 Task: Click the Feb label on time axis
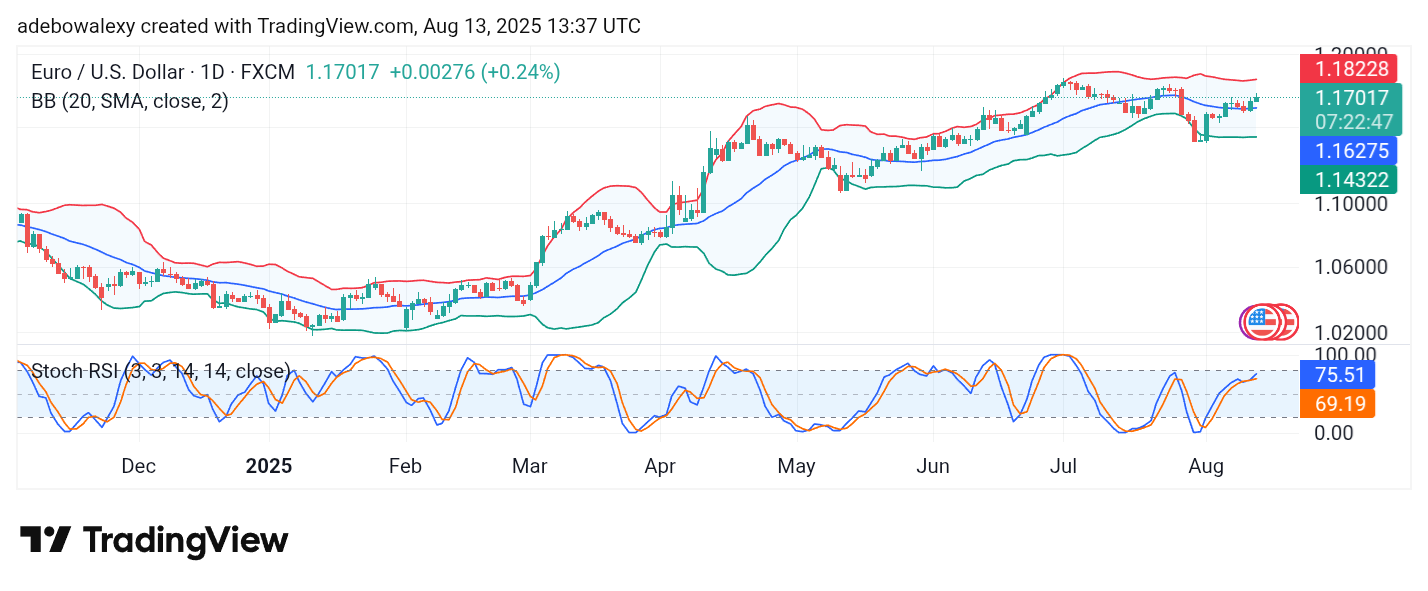(x=405, y=466)
